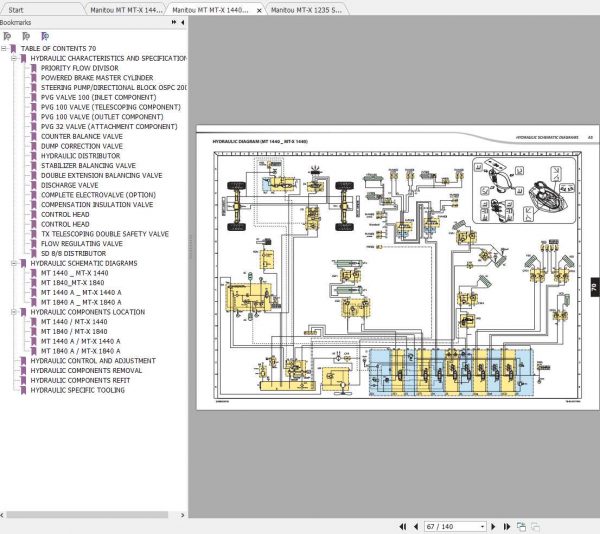Collapse the TABLE OF CONTENTS 70 node
Image resolution: width=600 pixels, height=534 pixels.
pyautogui.click(x=3, y=49)
